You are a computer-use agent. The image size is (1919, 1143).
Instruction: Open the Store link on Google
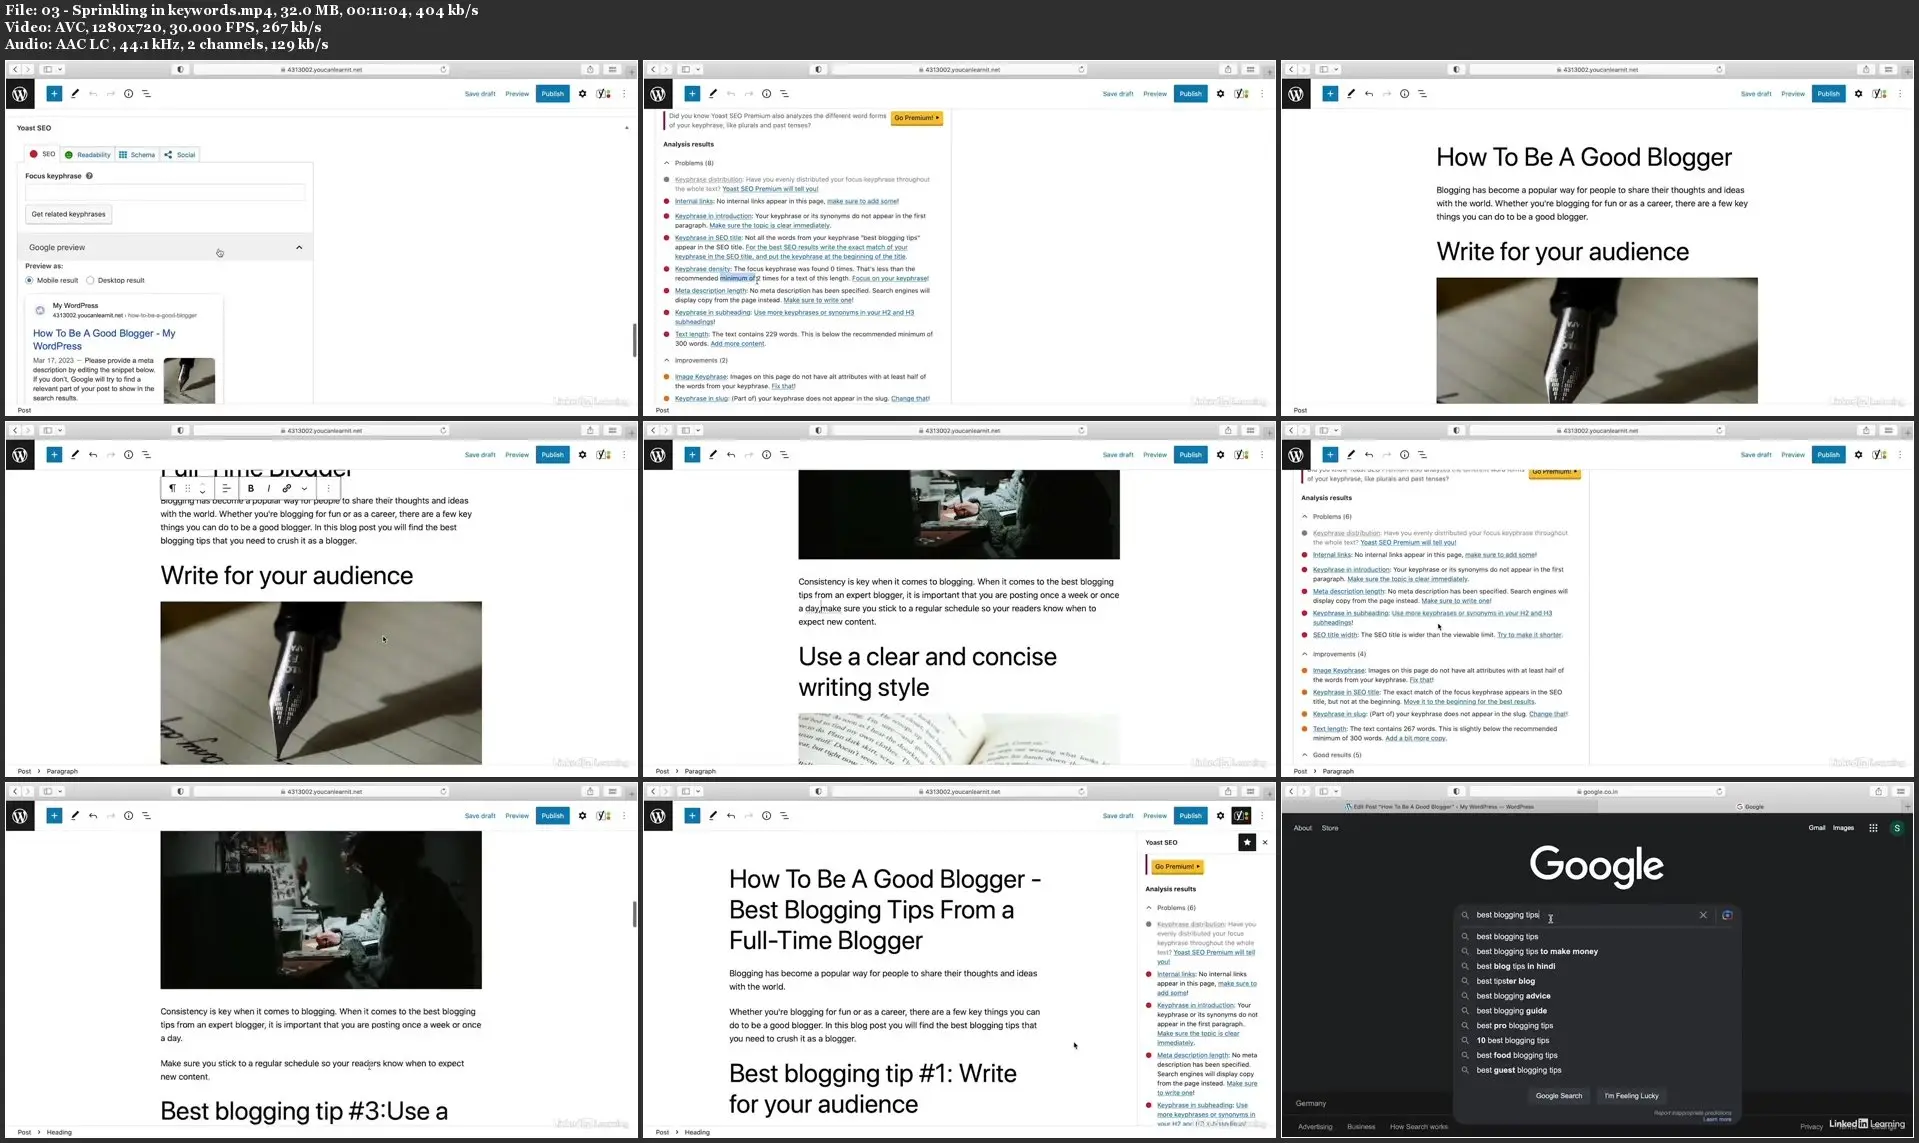click(1330, 828)
